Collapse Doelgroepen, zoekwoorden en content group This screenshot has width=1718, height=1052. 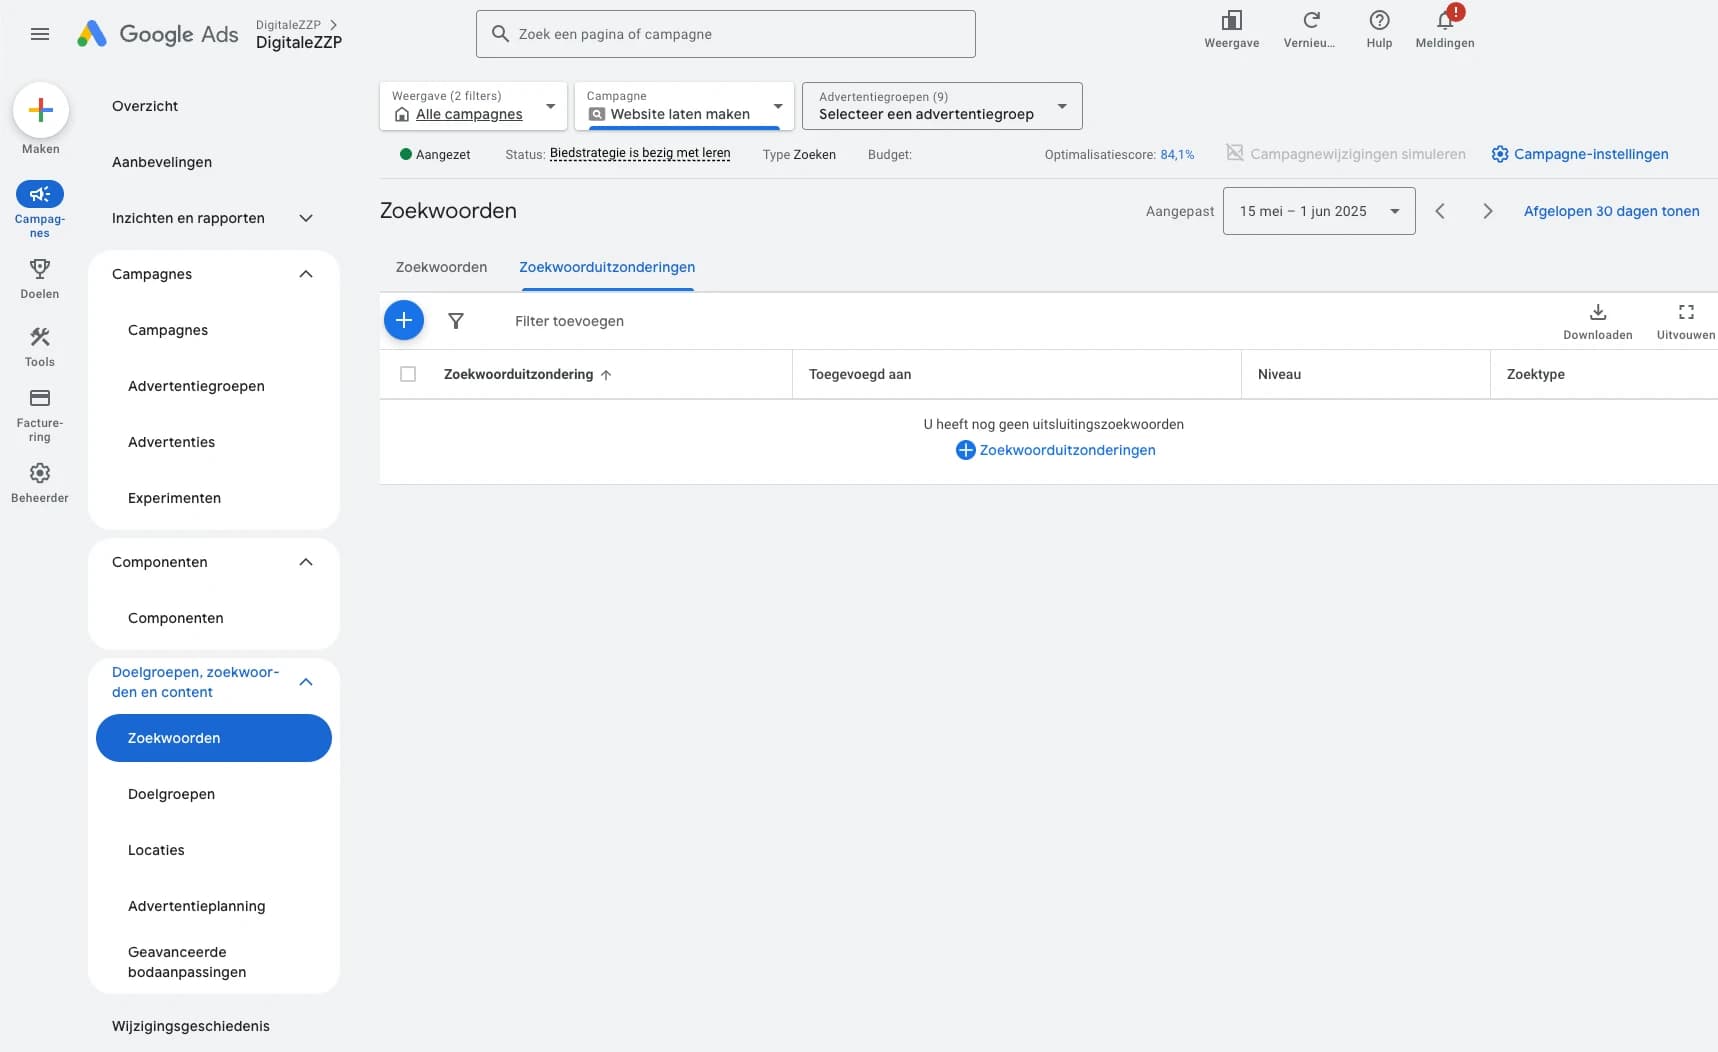tap(306, 682)
